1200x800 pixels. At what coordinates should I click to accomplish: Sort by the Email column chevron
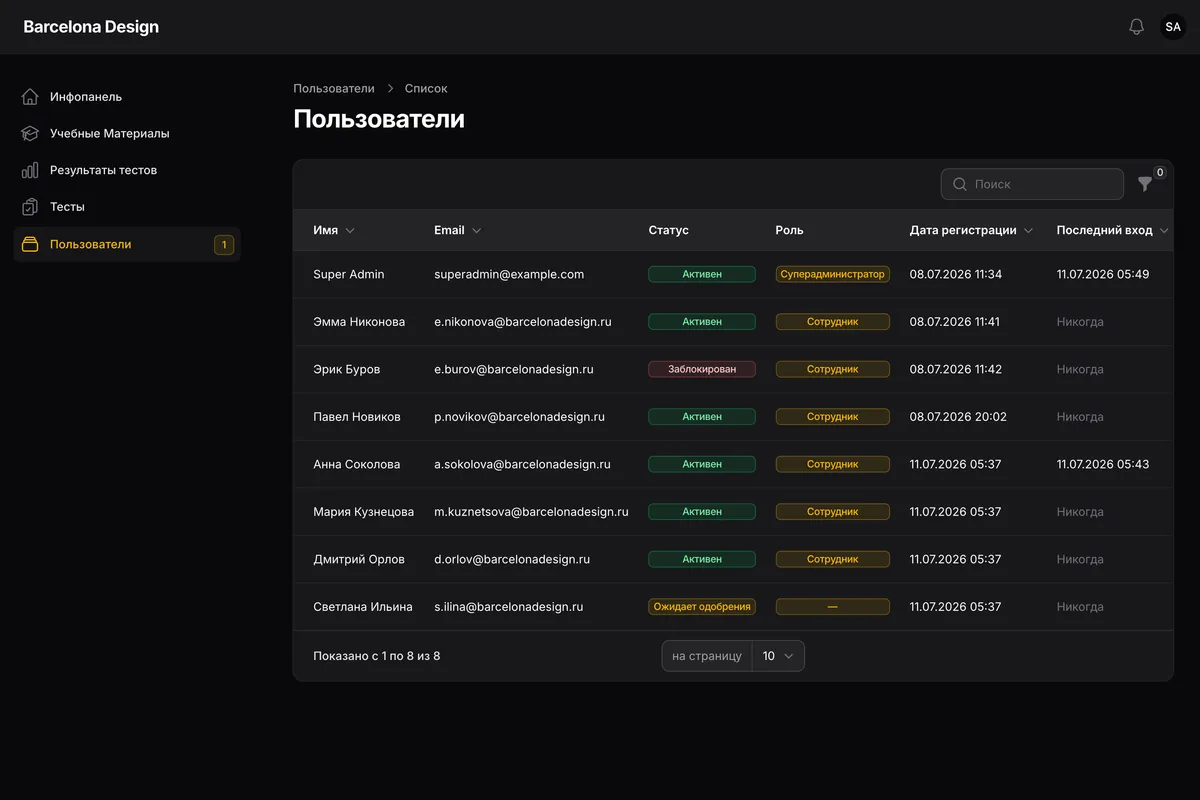point(477,231)
